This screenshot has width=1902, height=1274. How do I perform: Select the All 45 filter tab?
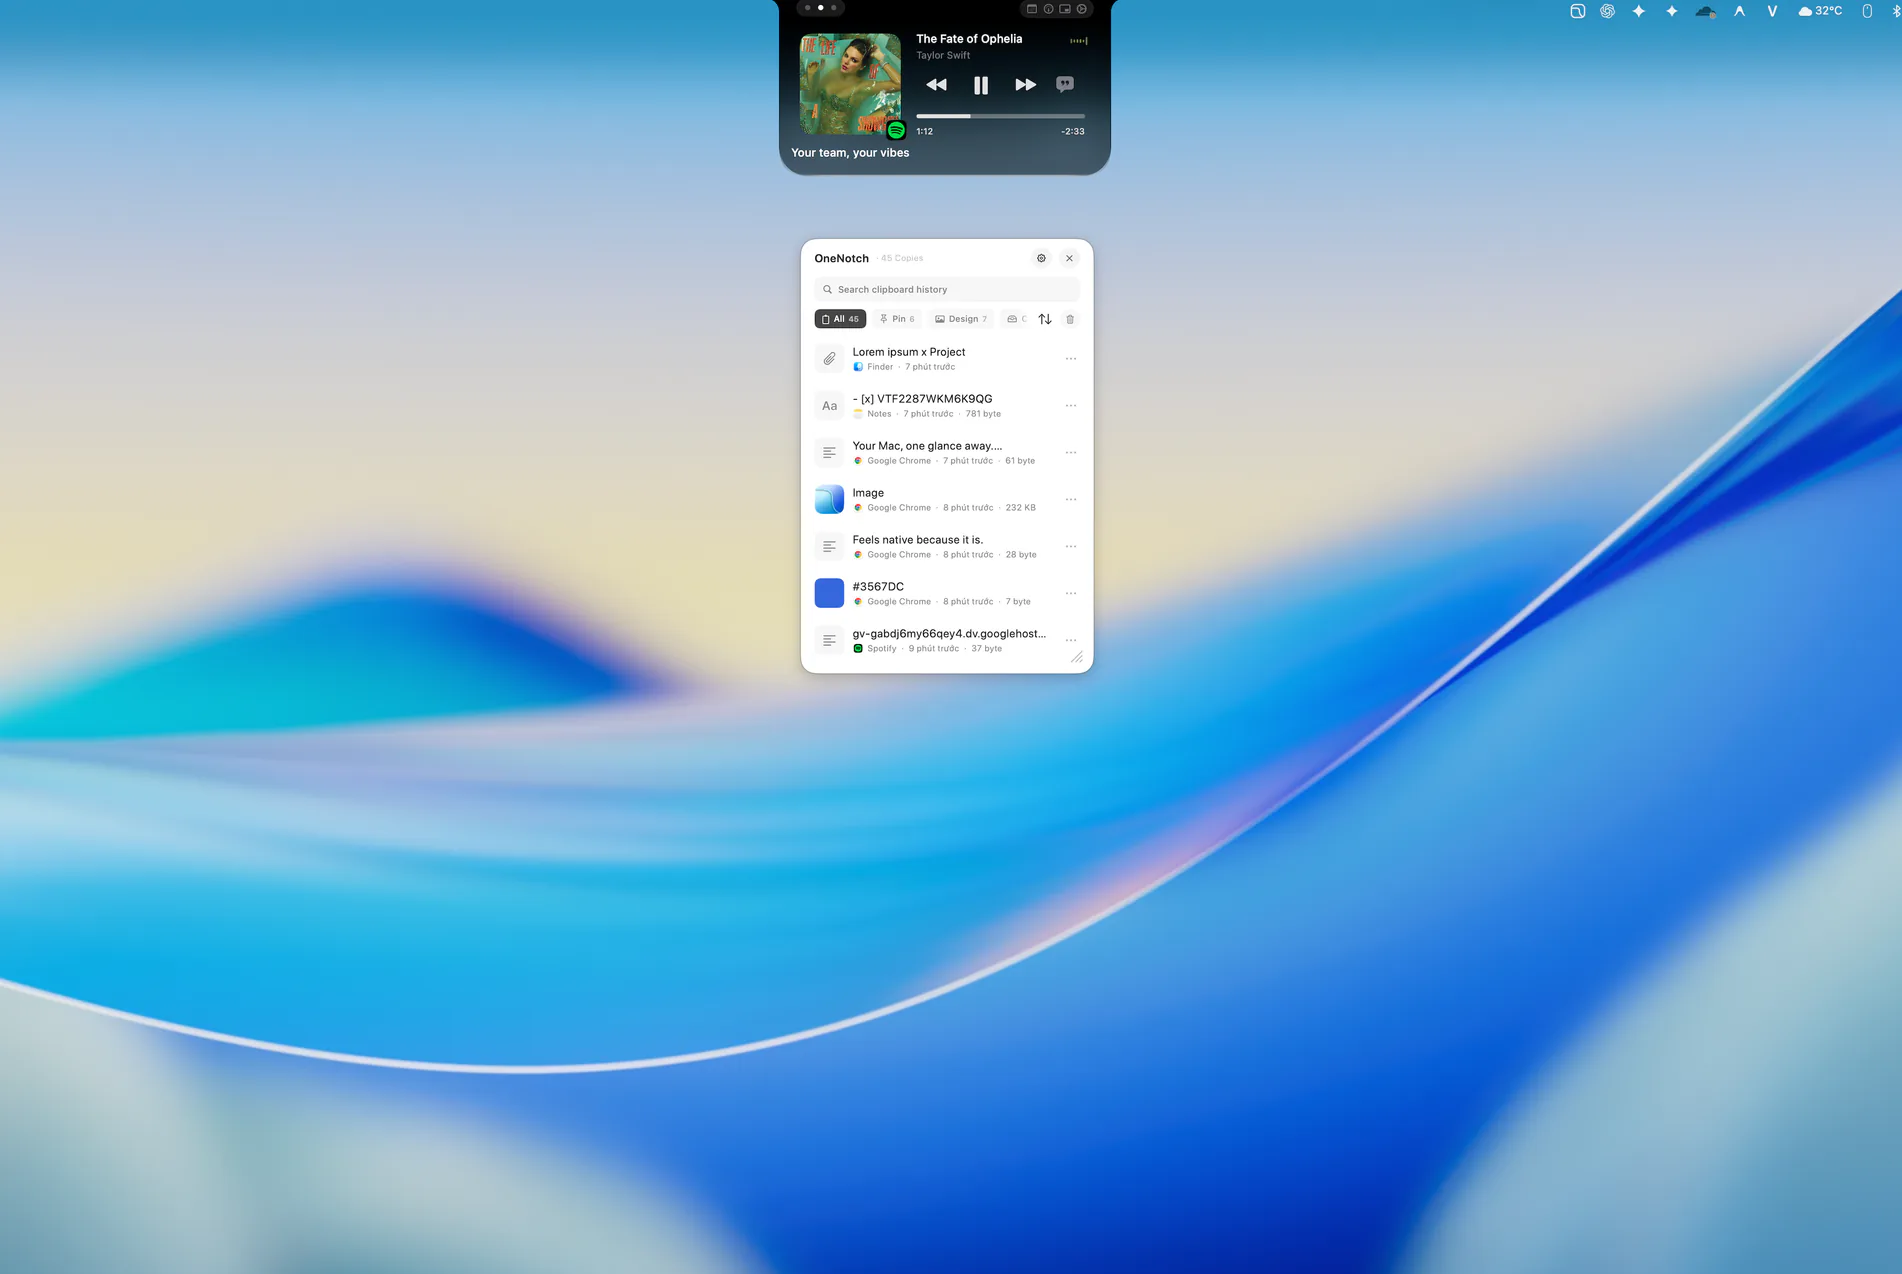point(840,319)
